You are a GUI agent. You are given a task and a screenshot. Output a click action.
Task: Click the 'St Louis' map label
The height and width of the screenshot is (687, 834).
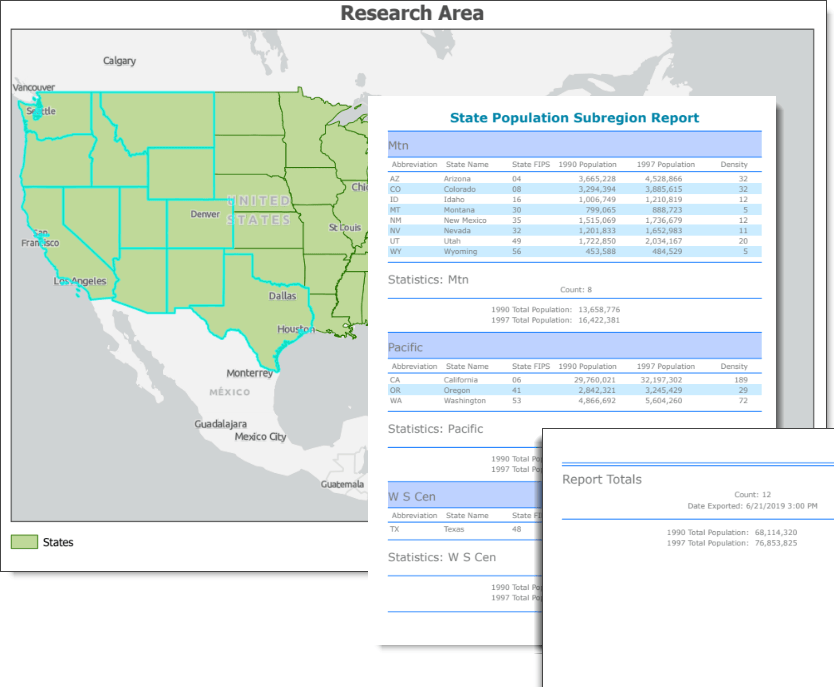click(345, 228)
